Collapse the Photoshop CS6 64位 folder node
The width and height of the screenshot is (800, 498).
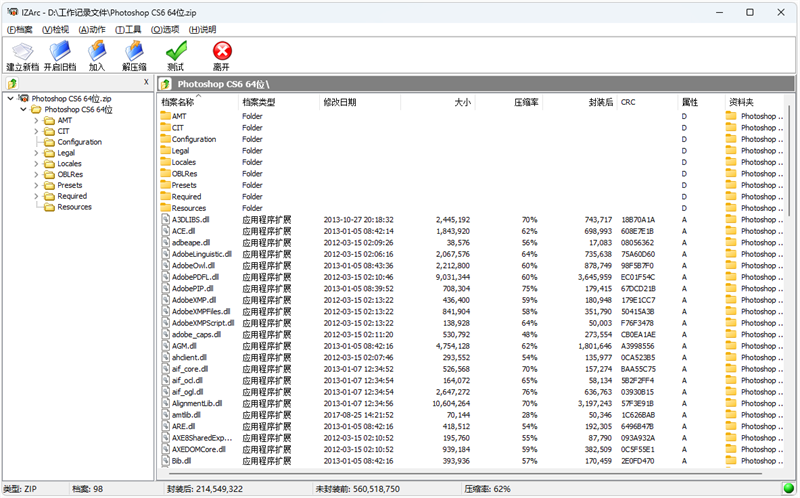click(x=23, y=109)
